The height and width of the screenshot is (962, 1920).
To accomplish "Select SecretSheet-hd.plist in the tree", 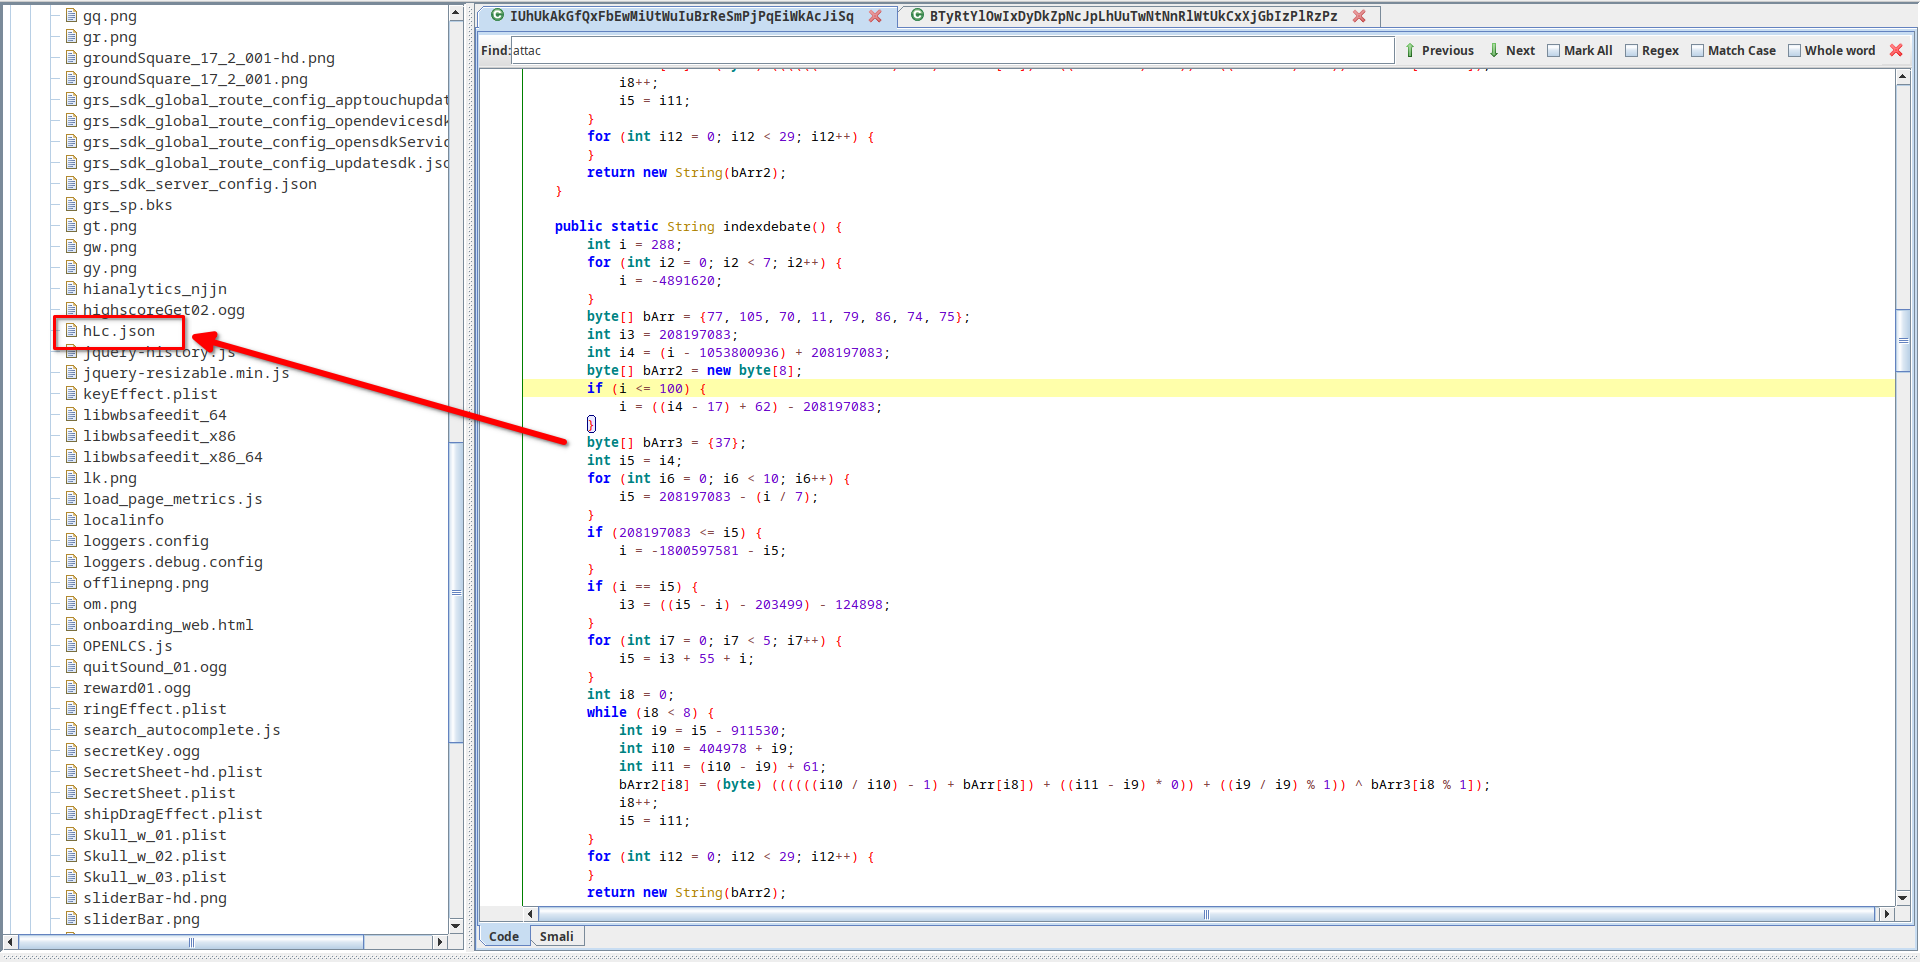I will 173,772.
